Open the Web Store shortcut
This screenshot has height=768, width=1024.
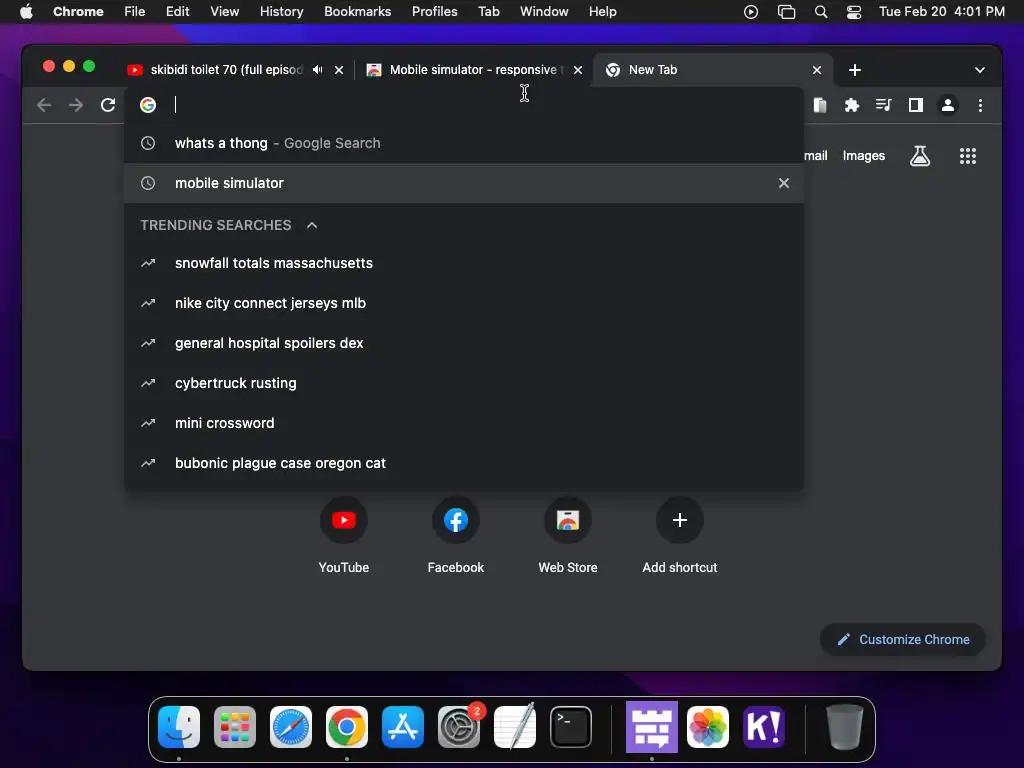(568, 536)
